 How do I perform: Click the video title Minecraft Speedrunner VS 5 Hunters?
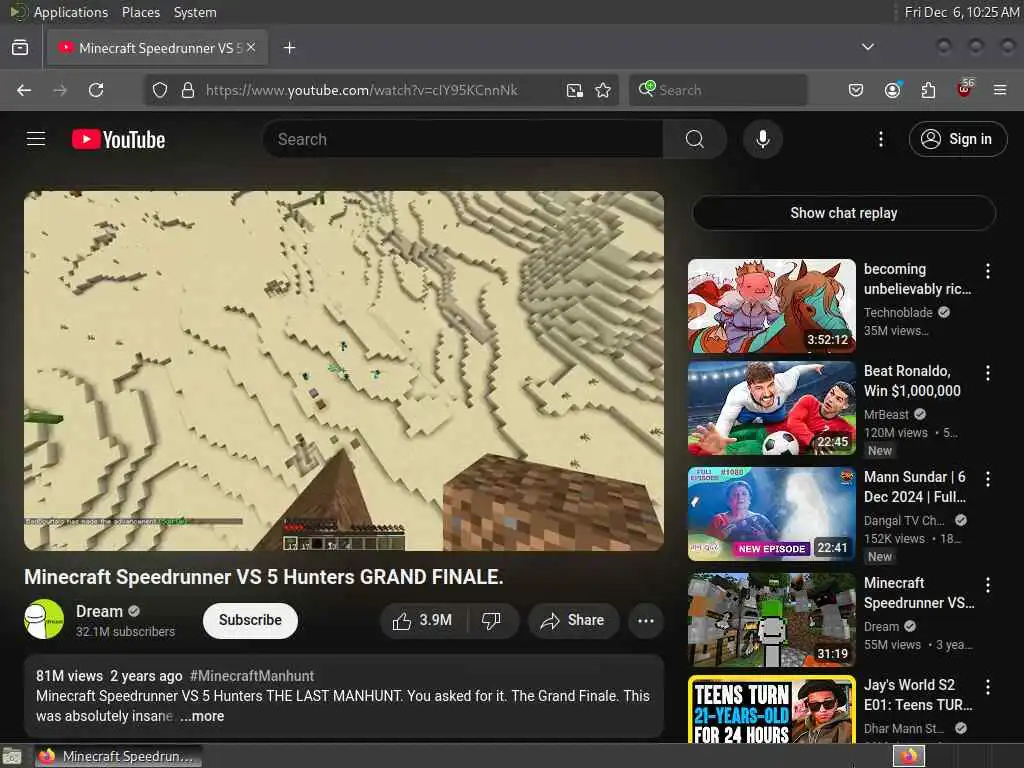[x=264, y=577]
